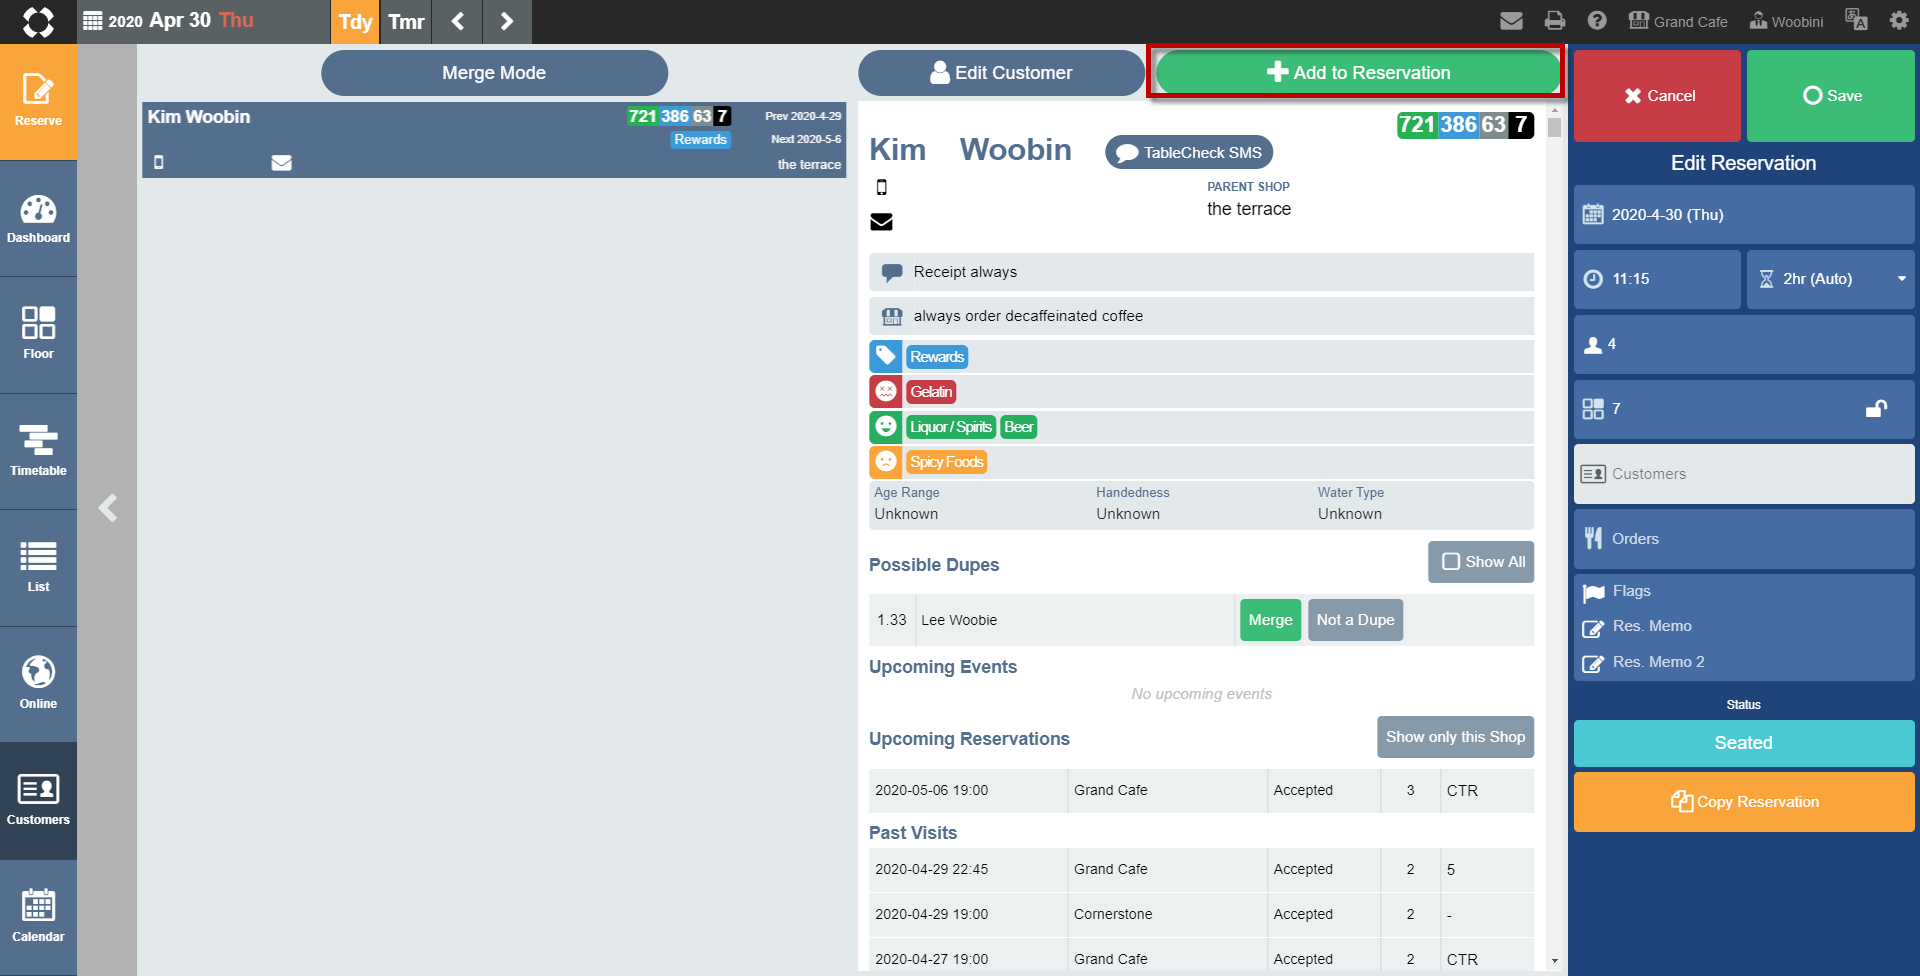Expand the 2hr (Auto) duration dropdown
Screen dimensions: 1920x976
coord(1830,279)
